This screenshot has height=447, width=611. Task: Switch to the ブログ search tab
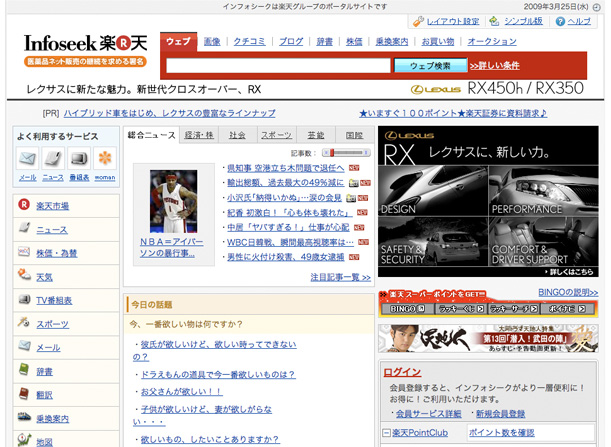pyautogui.click(x=291, y=42)
